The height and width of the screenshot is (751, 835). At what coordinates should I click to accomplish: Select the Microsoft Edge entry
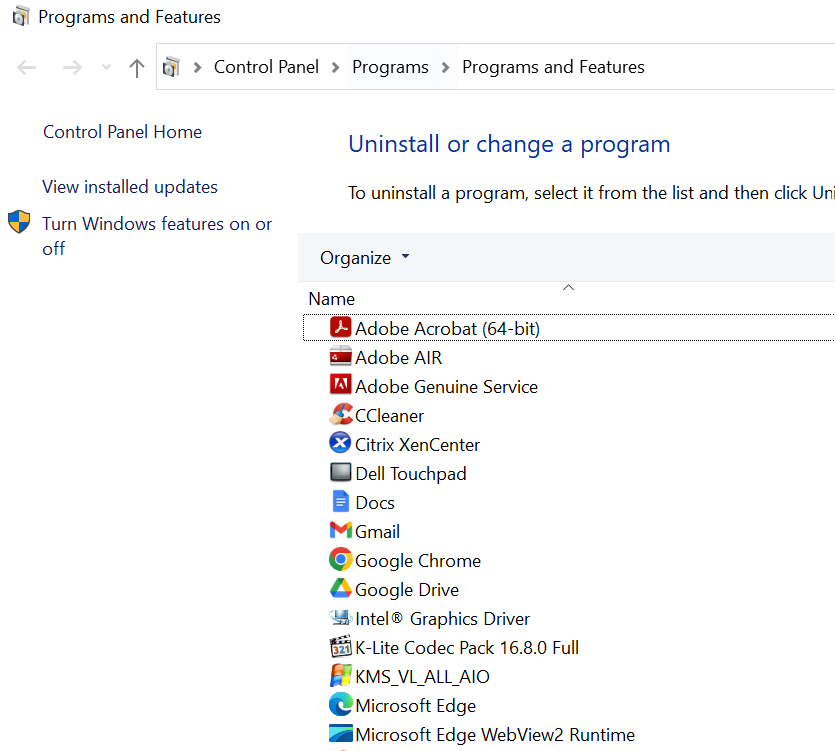pos(415,706)
